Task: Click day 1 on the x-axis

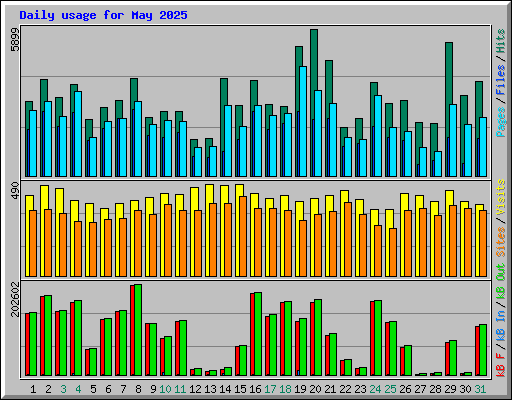Action: tap(33, 389)
